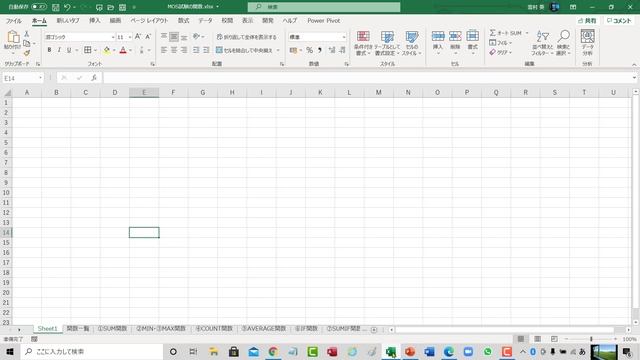This screenshot has width=640, height=360.
Task: Open the font size dropdown
Action: coord(130,37)
